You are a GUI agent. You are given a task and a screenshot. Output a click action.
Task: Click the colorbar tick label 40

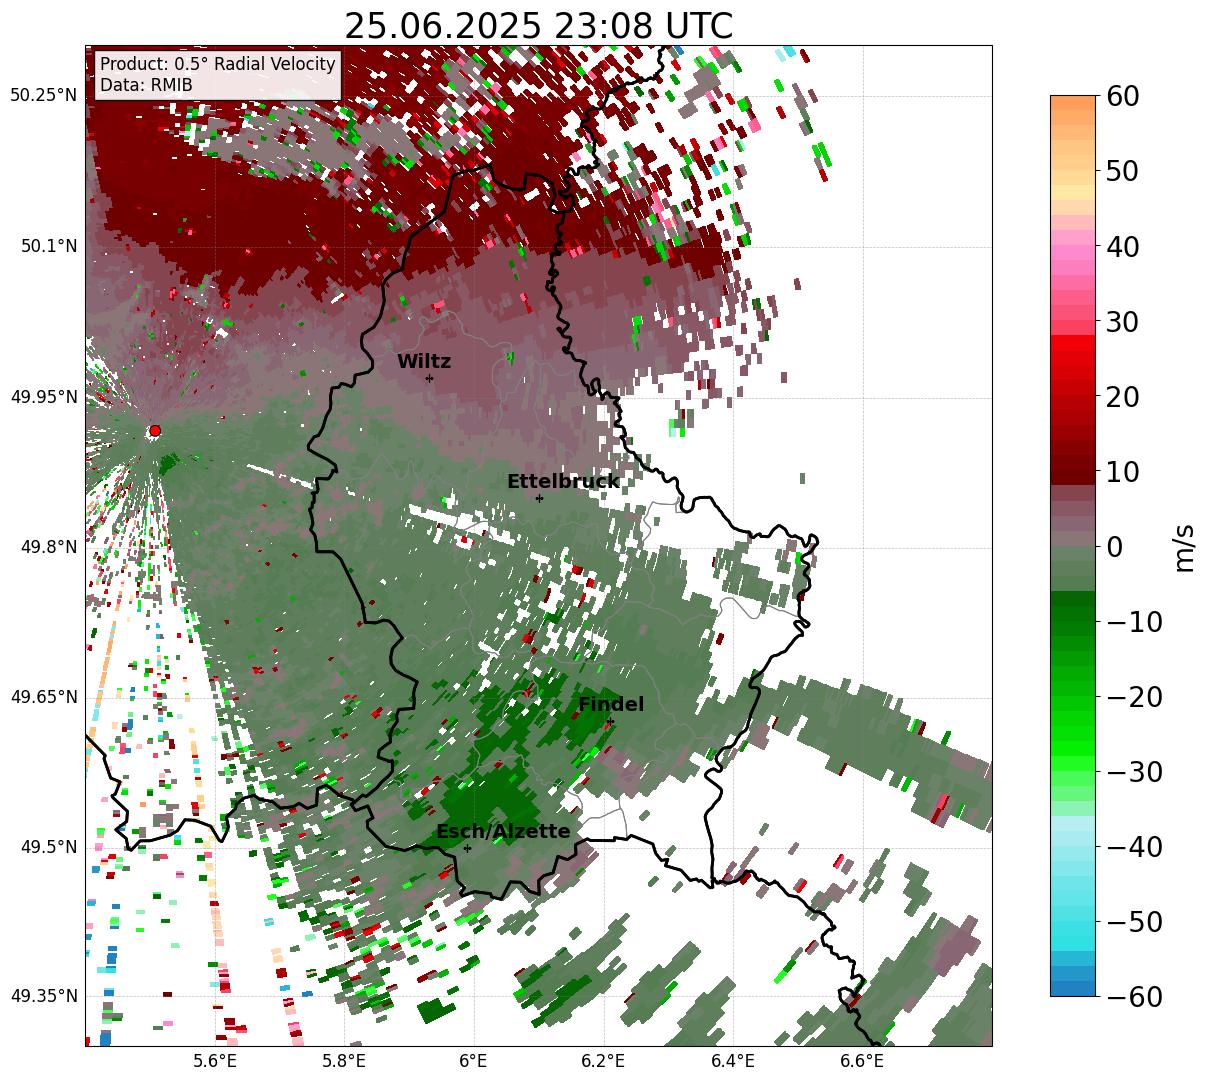1123,246
